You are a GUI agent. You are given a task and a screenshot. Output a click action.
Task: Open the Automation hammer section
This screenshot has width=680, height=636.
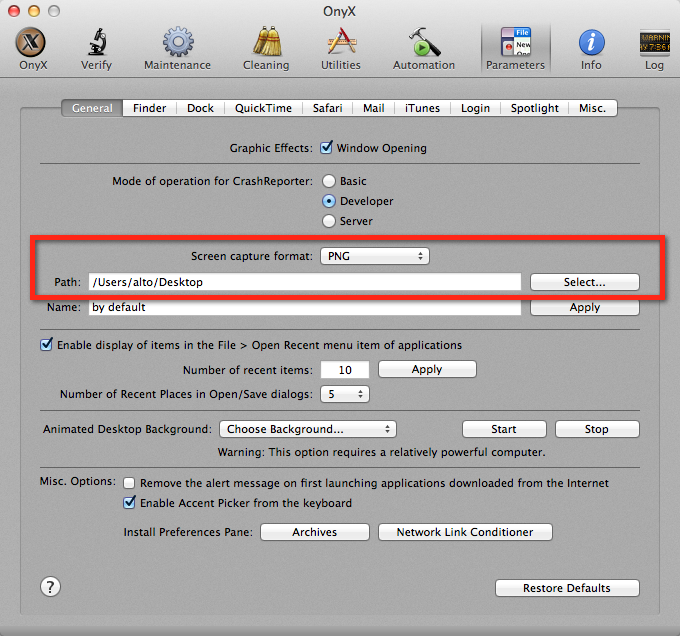[x=424, y=49]
